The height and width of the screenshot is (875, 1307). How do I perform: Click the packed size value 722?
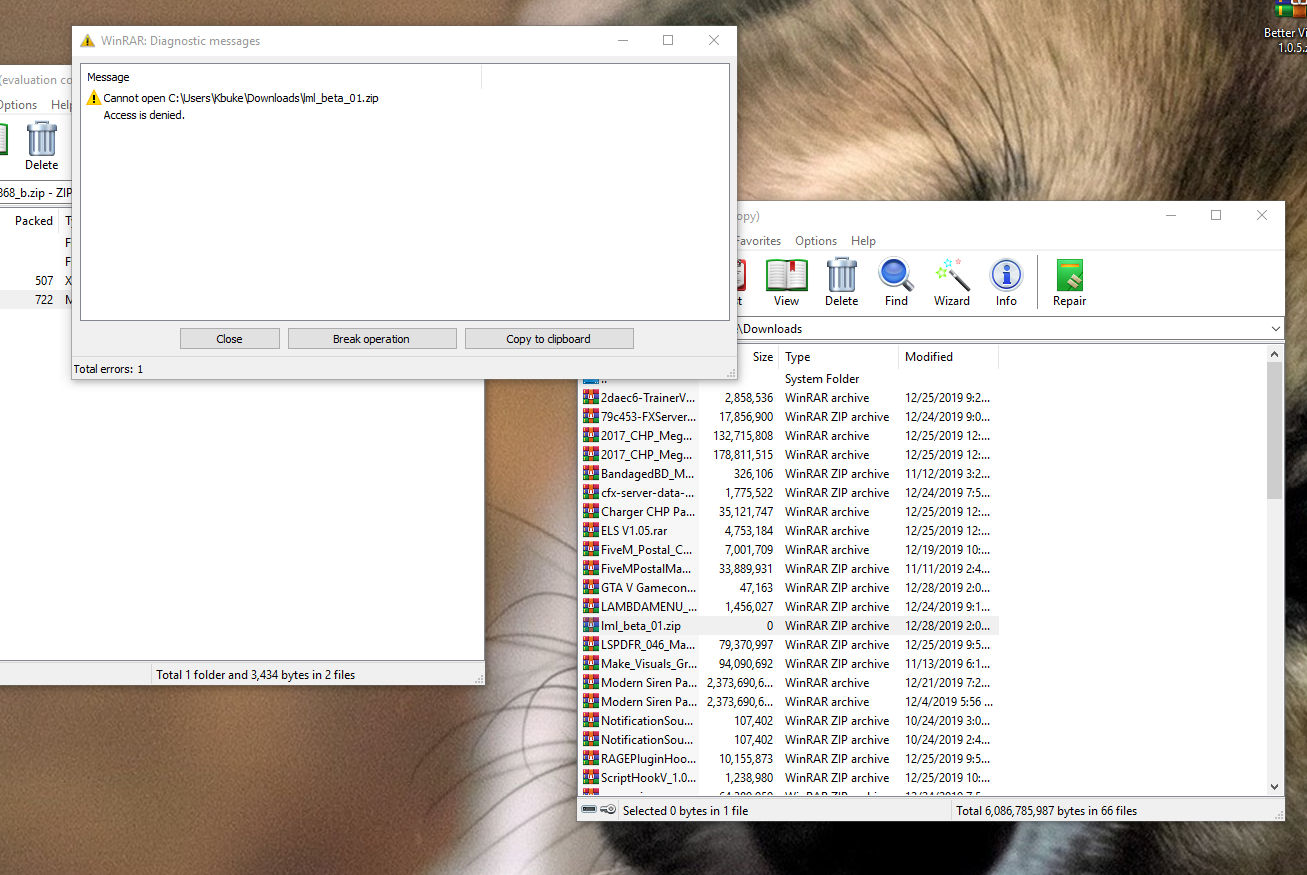click(44, 300)
